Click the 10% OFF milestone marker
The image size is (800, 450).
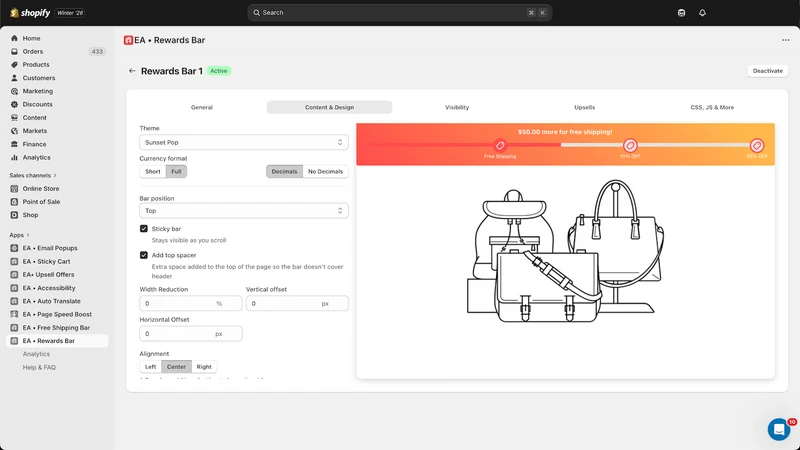point(630,145)
